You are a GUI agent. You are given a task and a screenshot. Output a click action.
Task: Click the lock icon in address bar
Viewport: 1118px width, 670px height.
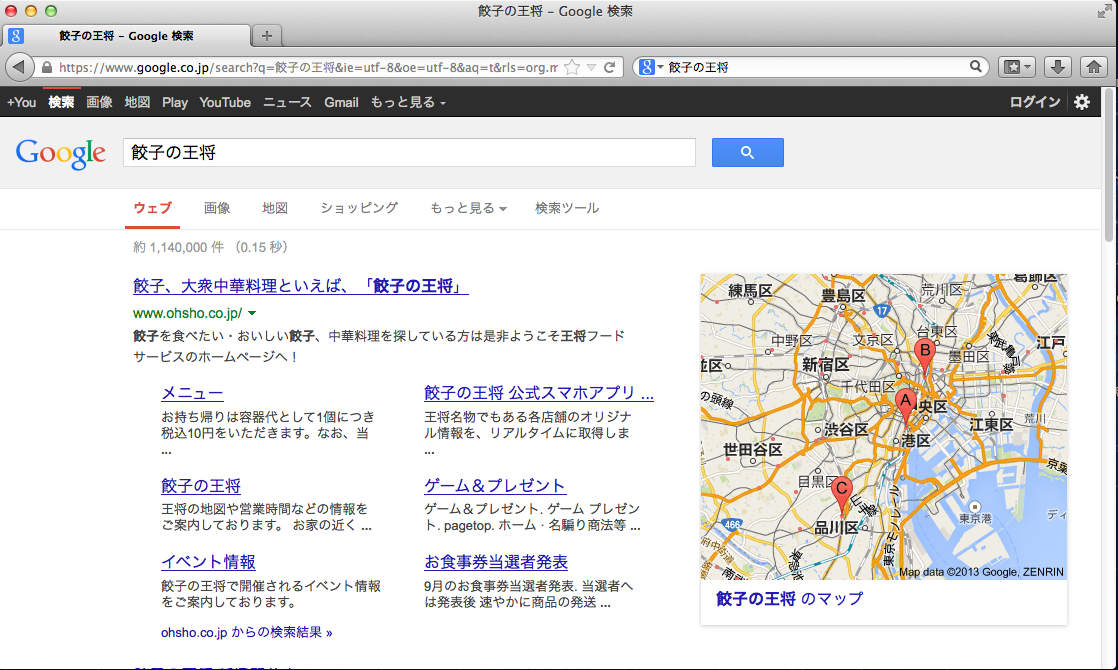pos(47,68)
